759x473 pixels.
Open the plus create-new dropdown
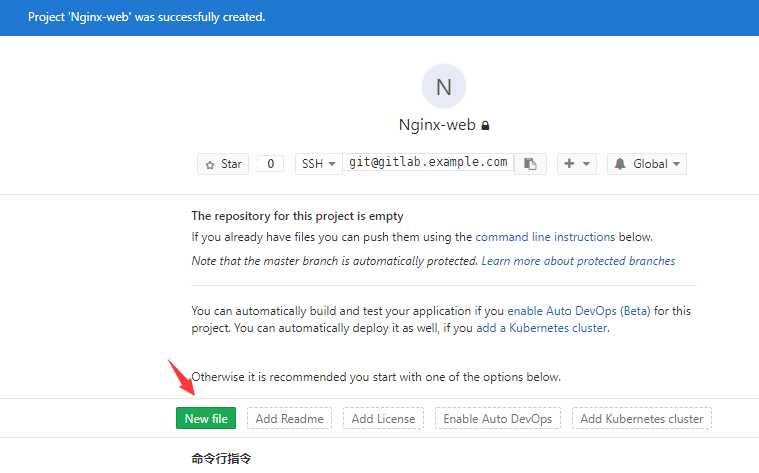[x=577, y=164]
